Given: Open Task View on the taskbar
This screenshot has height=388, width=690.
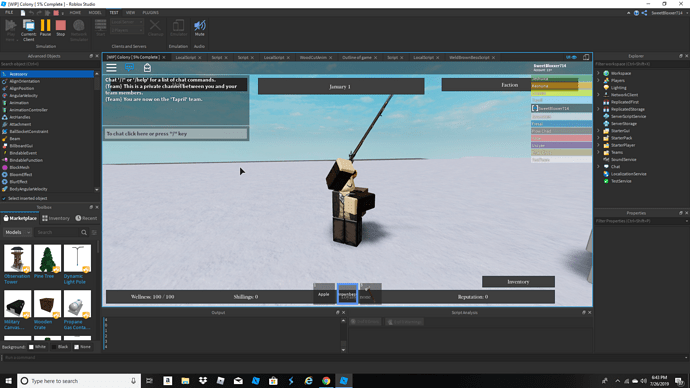Looking at the screenshot, I should 150,381.
